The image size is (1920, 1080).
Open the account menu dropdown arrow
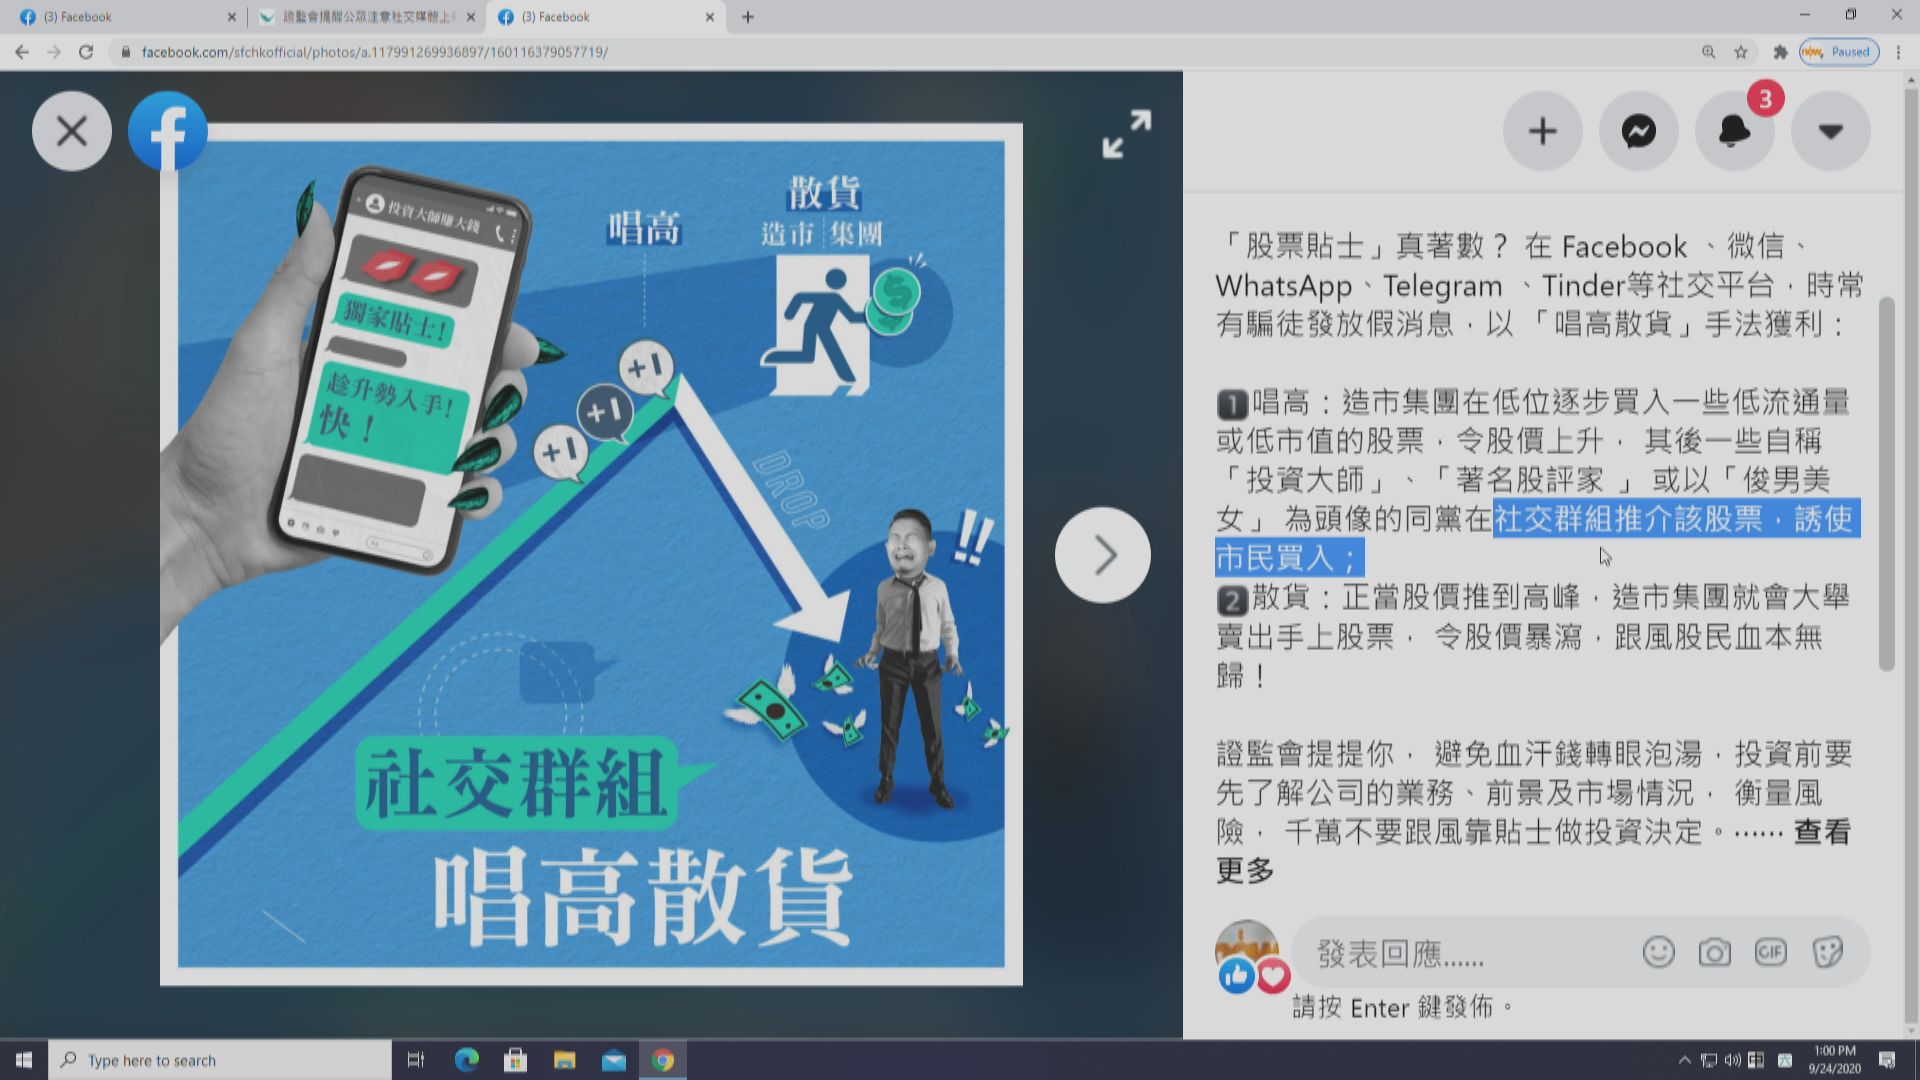(x=1829, y=130)
